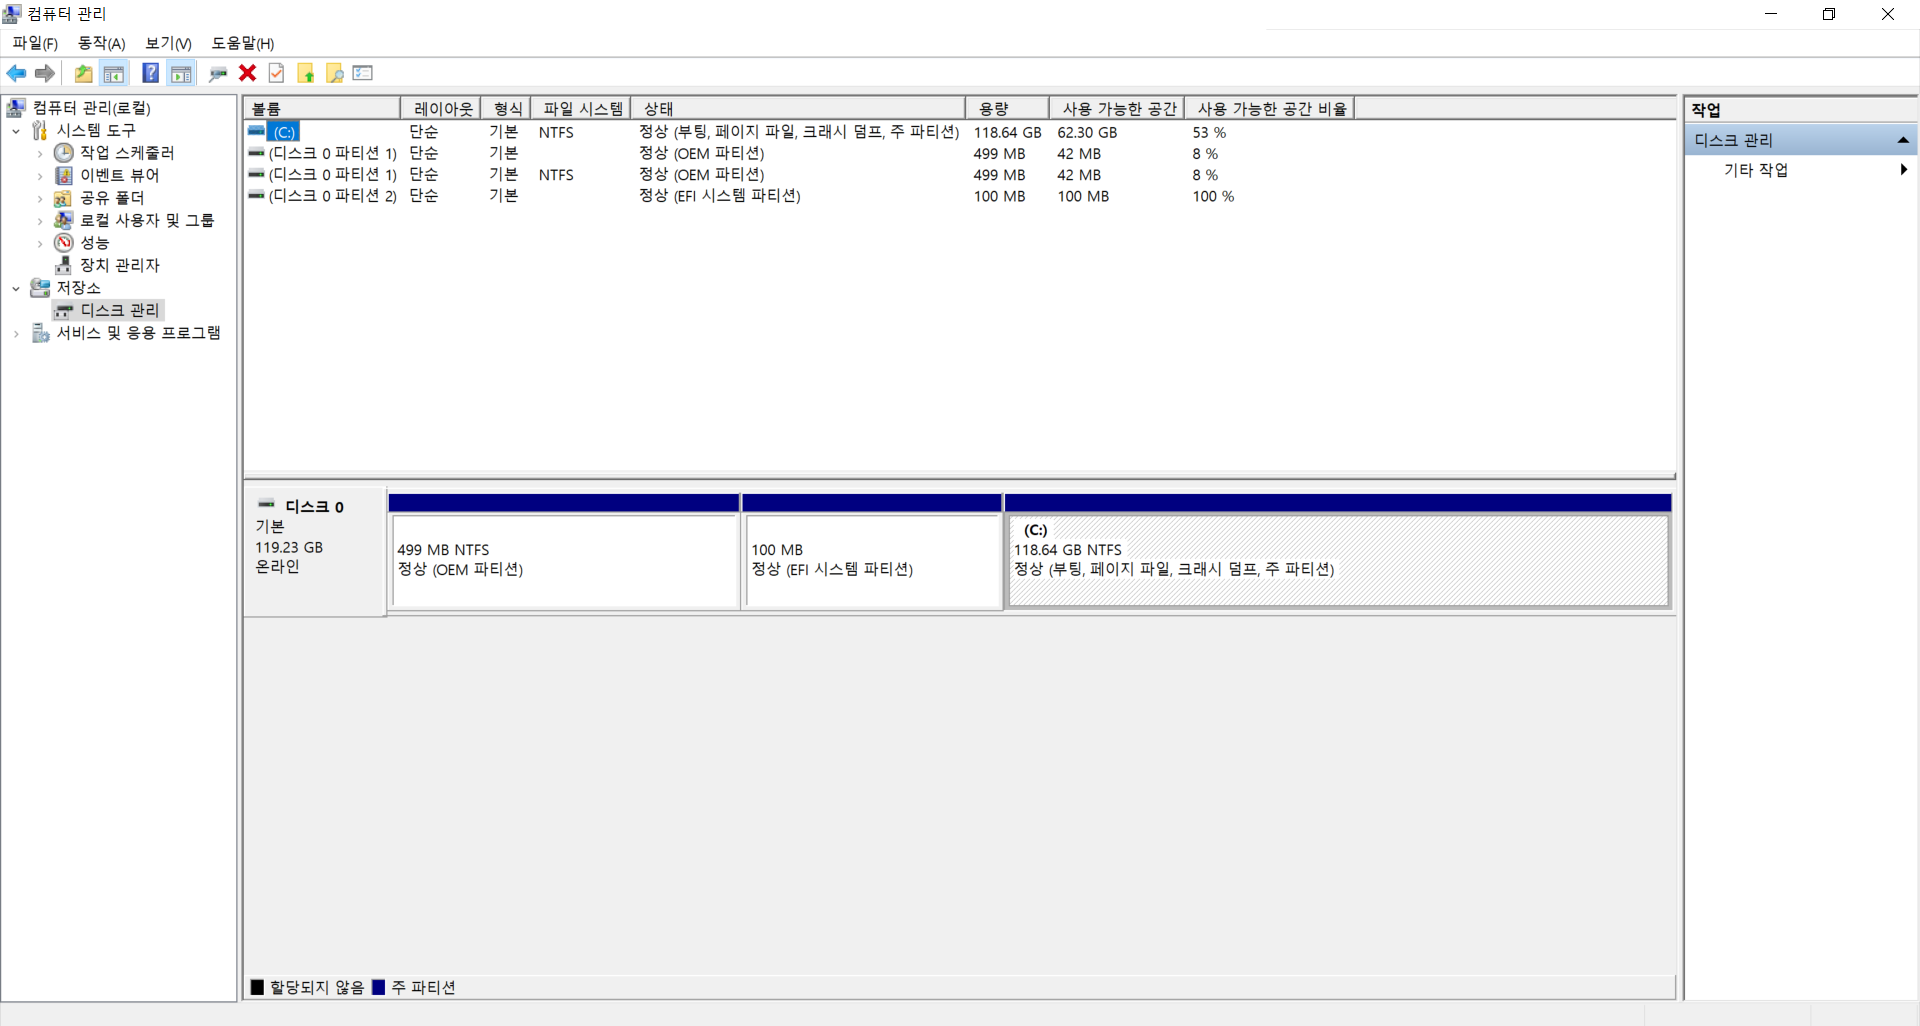Click the 정상 (EFI 시스템 파티션) status cell in list
The width and height of the screenshot is (1920, 1026).
(x=720, y=196)
